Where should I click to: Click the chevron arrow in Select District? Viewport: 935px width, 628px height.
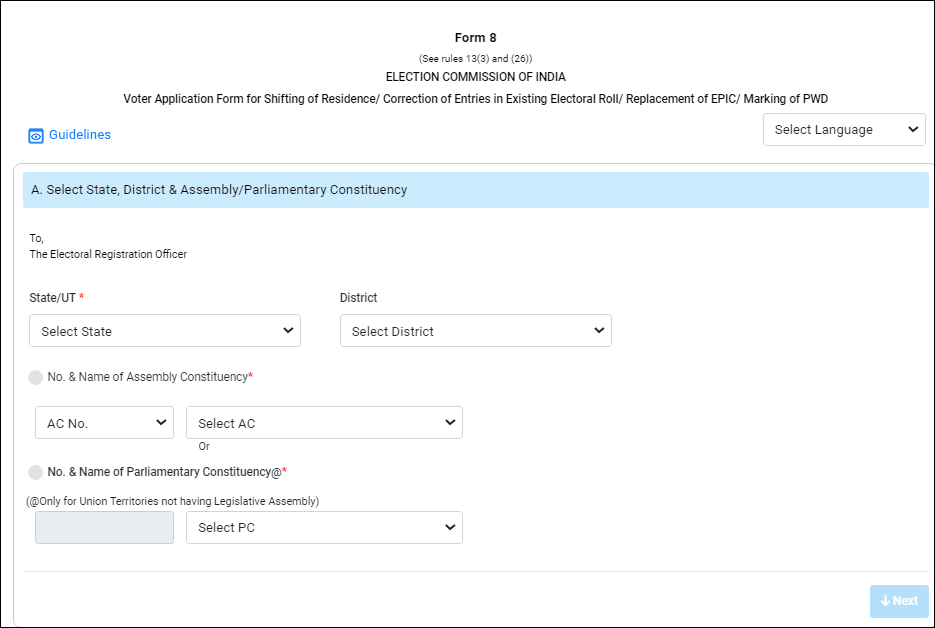[599, 331]
